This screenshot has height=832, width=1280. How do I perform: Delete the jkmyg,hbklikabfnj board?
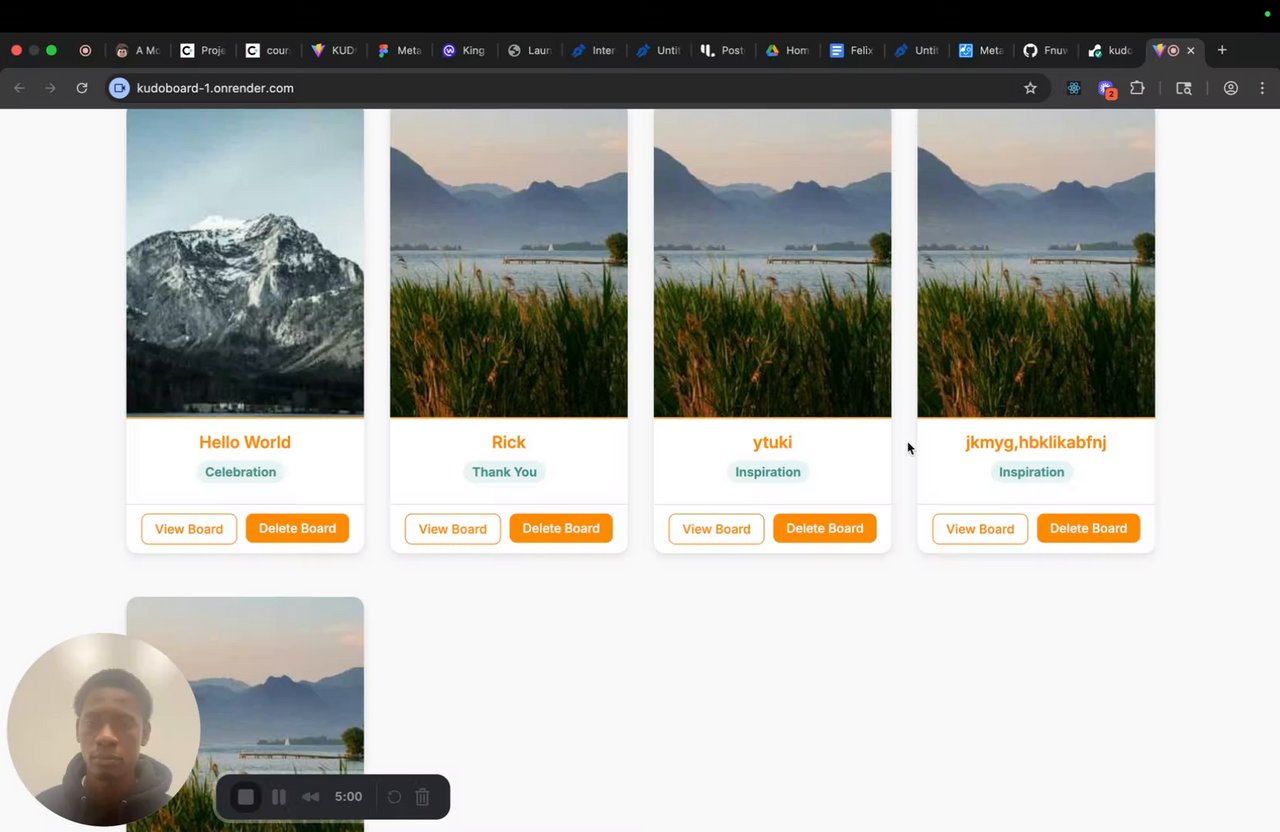point(1088,528)
